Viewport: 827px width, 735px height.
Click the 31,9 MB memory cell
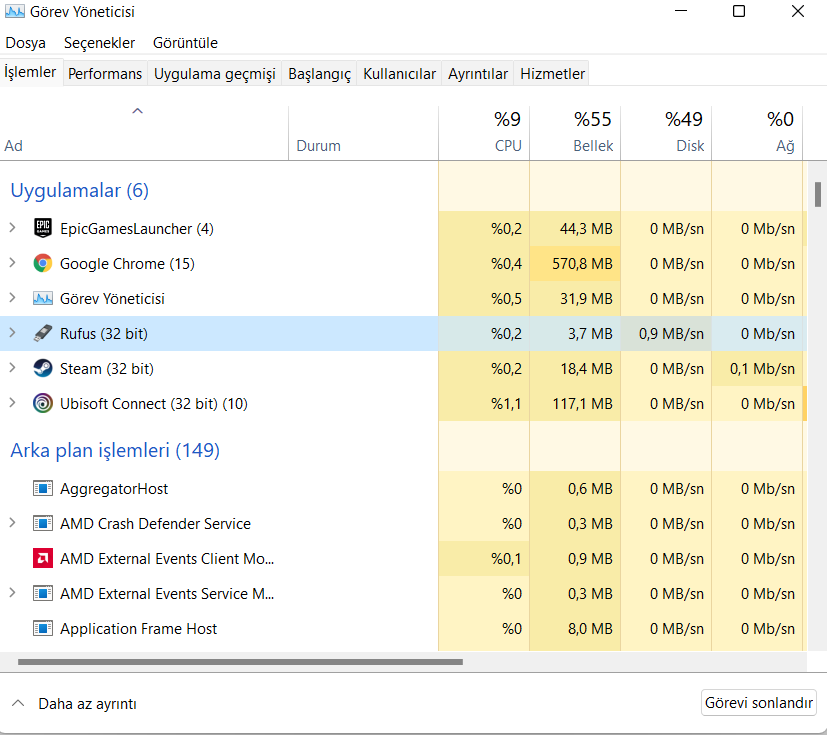pos(575,299)
